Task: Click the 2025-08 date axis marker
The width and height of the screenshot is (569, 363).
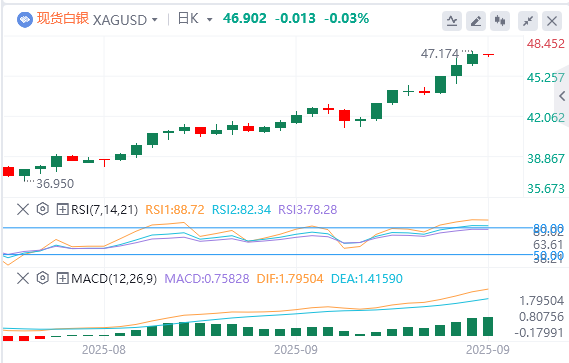Action: pyautogui.click(x=104, y=350)
